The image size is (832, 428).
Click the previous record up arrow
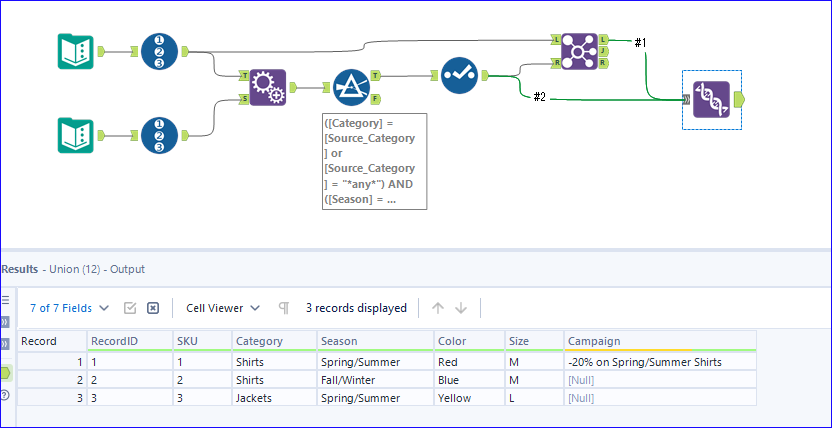click(437, 308)
